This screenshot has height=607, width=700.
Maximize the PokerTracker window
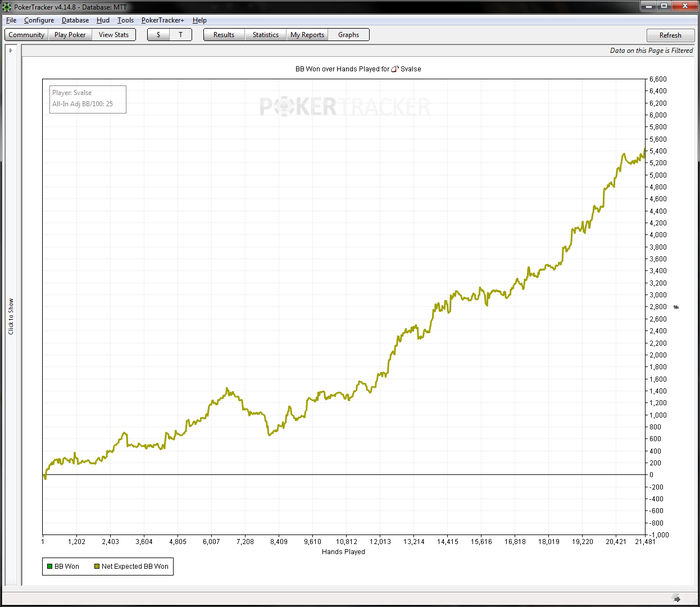pyautogui.click(x=664, y=6)
